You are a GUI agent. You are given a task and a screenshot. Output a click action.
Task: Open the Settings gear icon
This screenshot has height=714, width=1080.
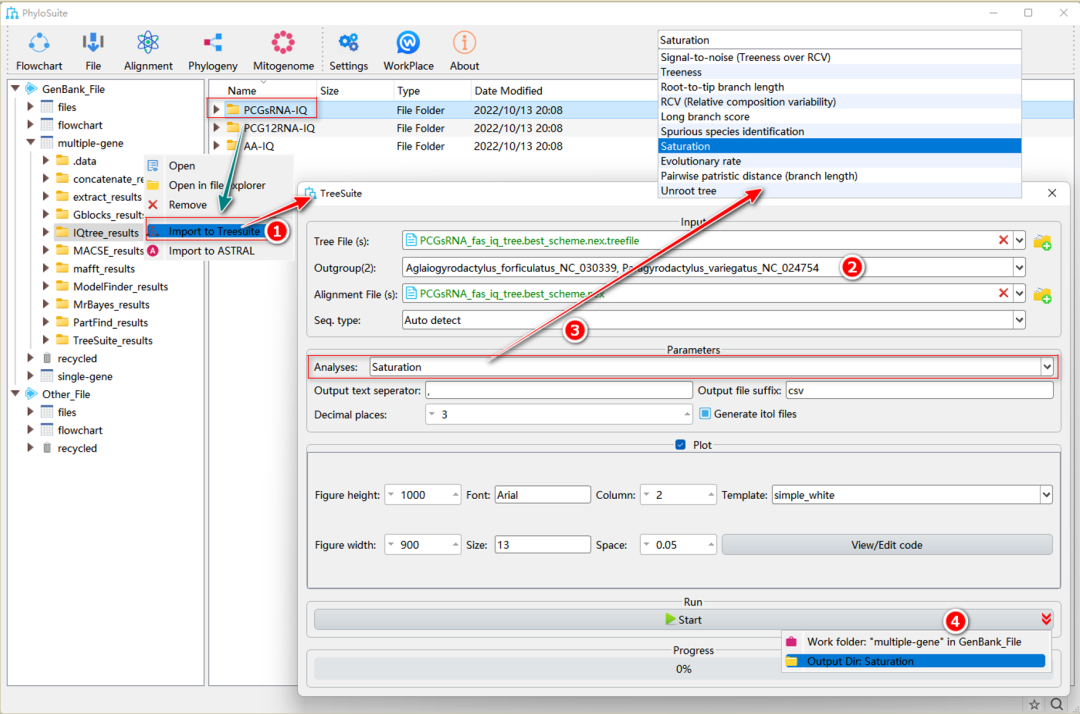point(349,43)
